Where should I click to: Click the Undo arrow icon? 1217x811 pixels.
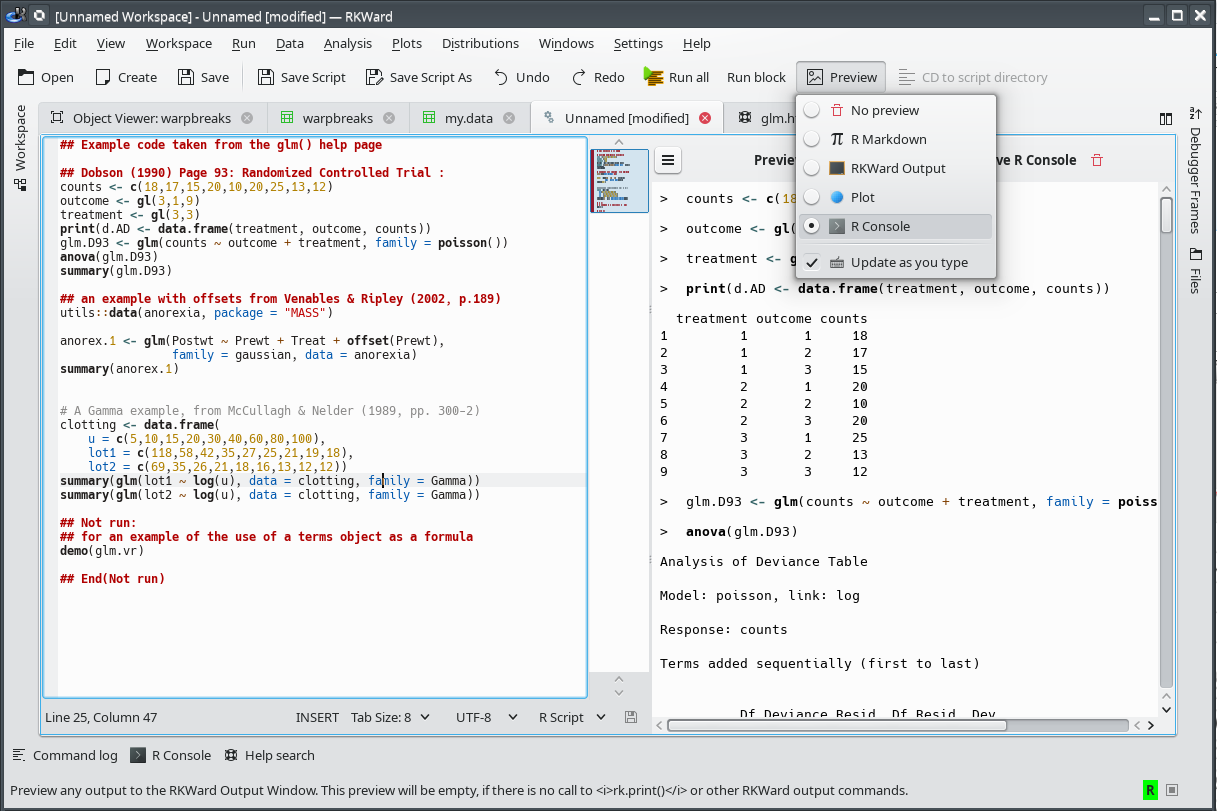tap(500, 77)
